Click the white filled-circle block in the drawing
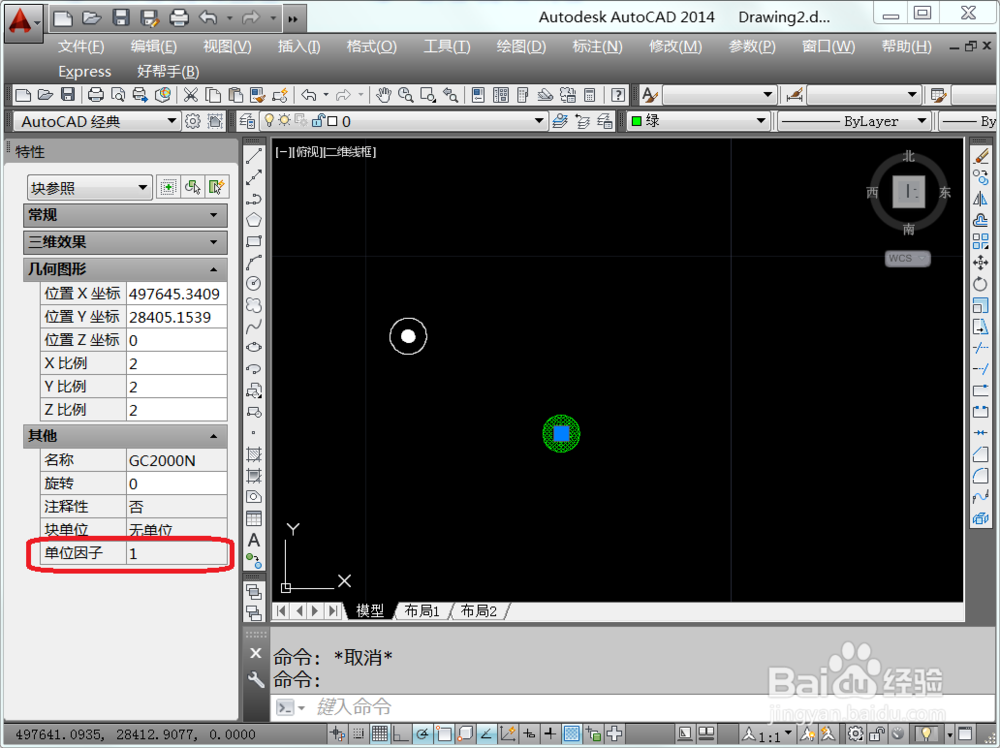The height and width of the screenshot is (748, 1000). coord(408,336)
